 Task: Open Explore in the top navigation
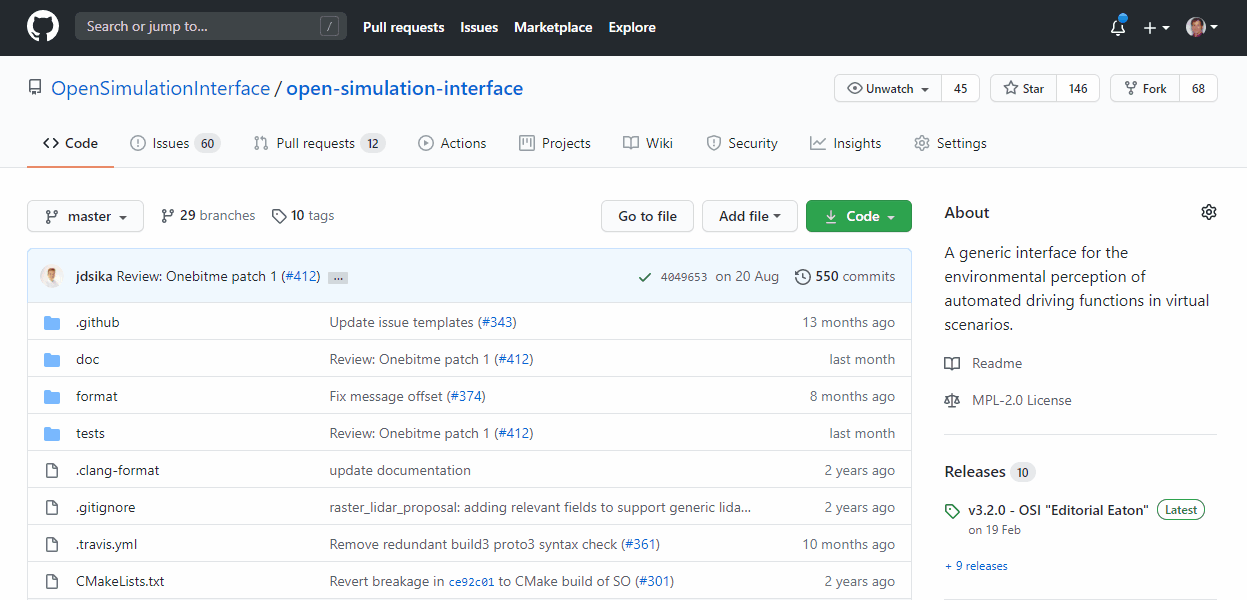pos(632,27)
